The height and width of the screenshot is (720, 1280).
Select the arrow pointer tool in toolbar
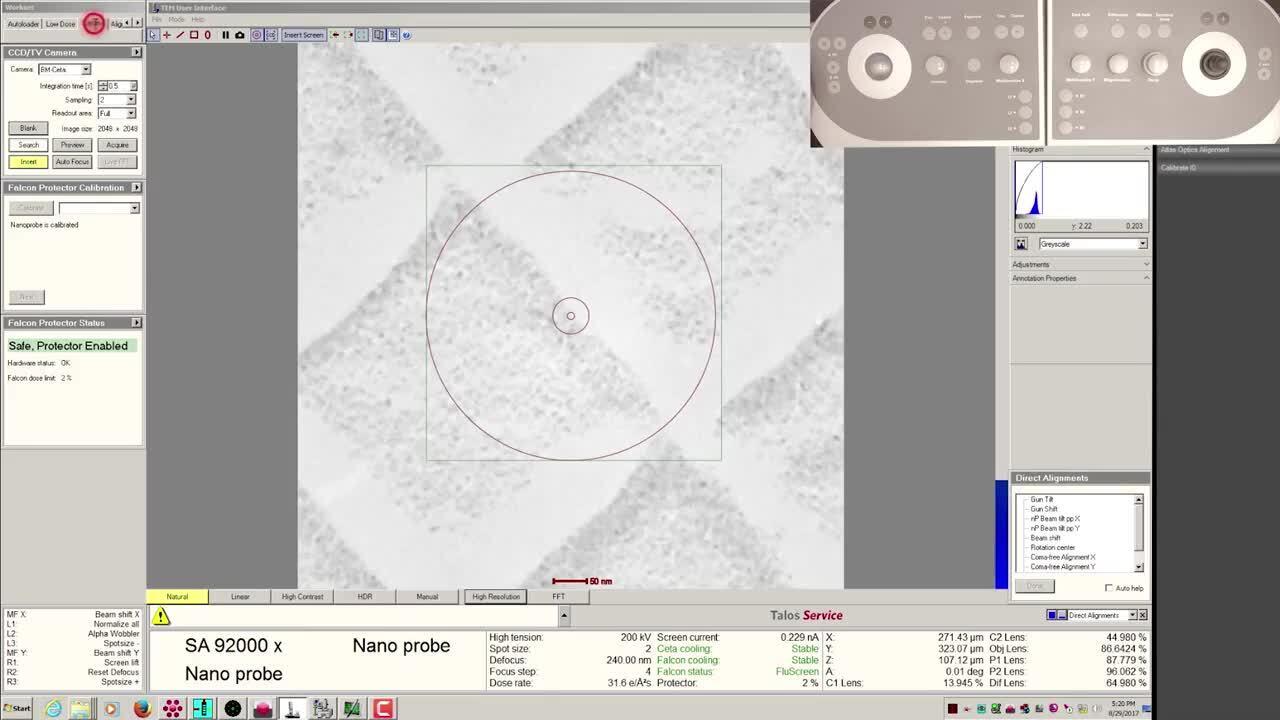click(154, 35)
